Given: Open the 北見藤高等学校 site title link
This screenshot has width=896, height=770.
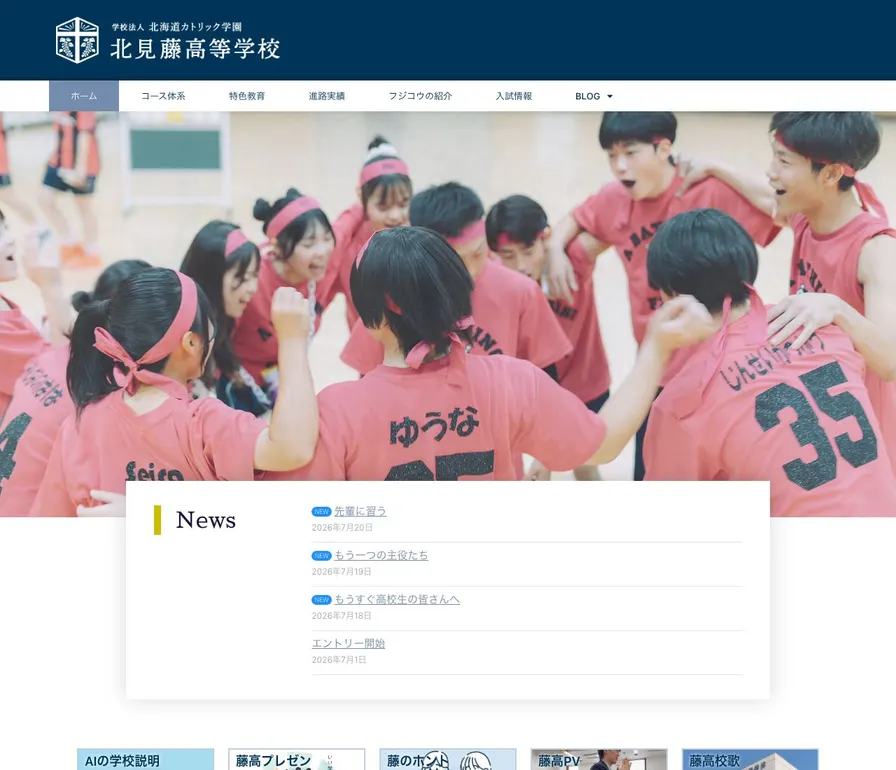Looking at the screenshot, I should point(195,49).
